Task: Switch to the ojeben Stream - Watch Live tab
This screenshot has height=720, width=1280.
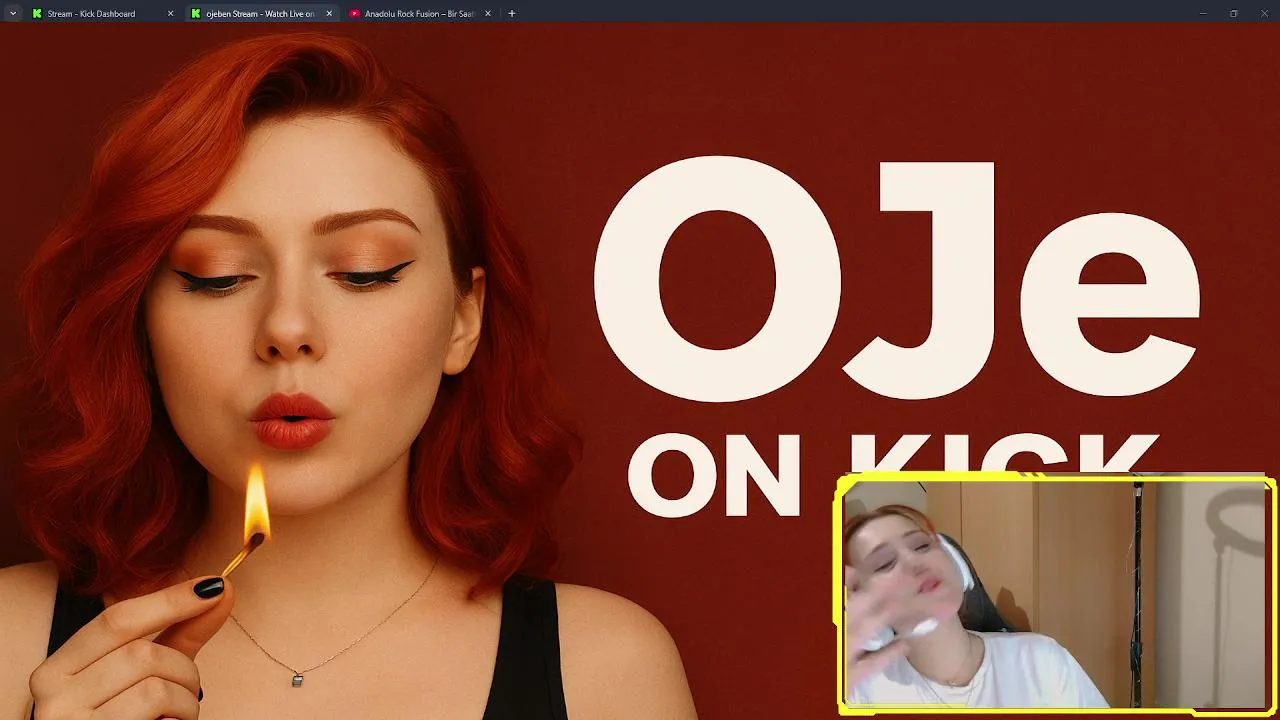Action: 261,14
